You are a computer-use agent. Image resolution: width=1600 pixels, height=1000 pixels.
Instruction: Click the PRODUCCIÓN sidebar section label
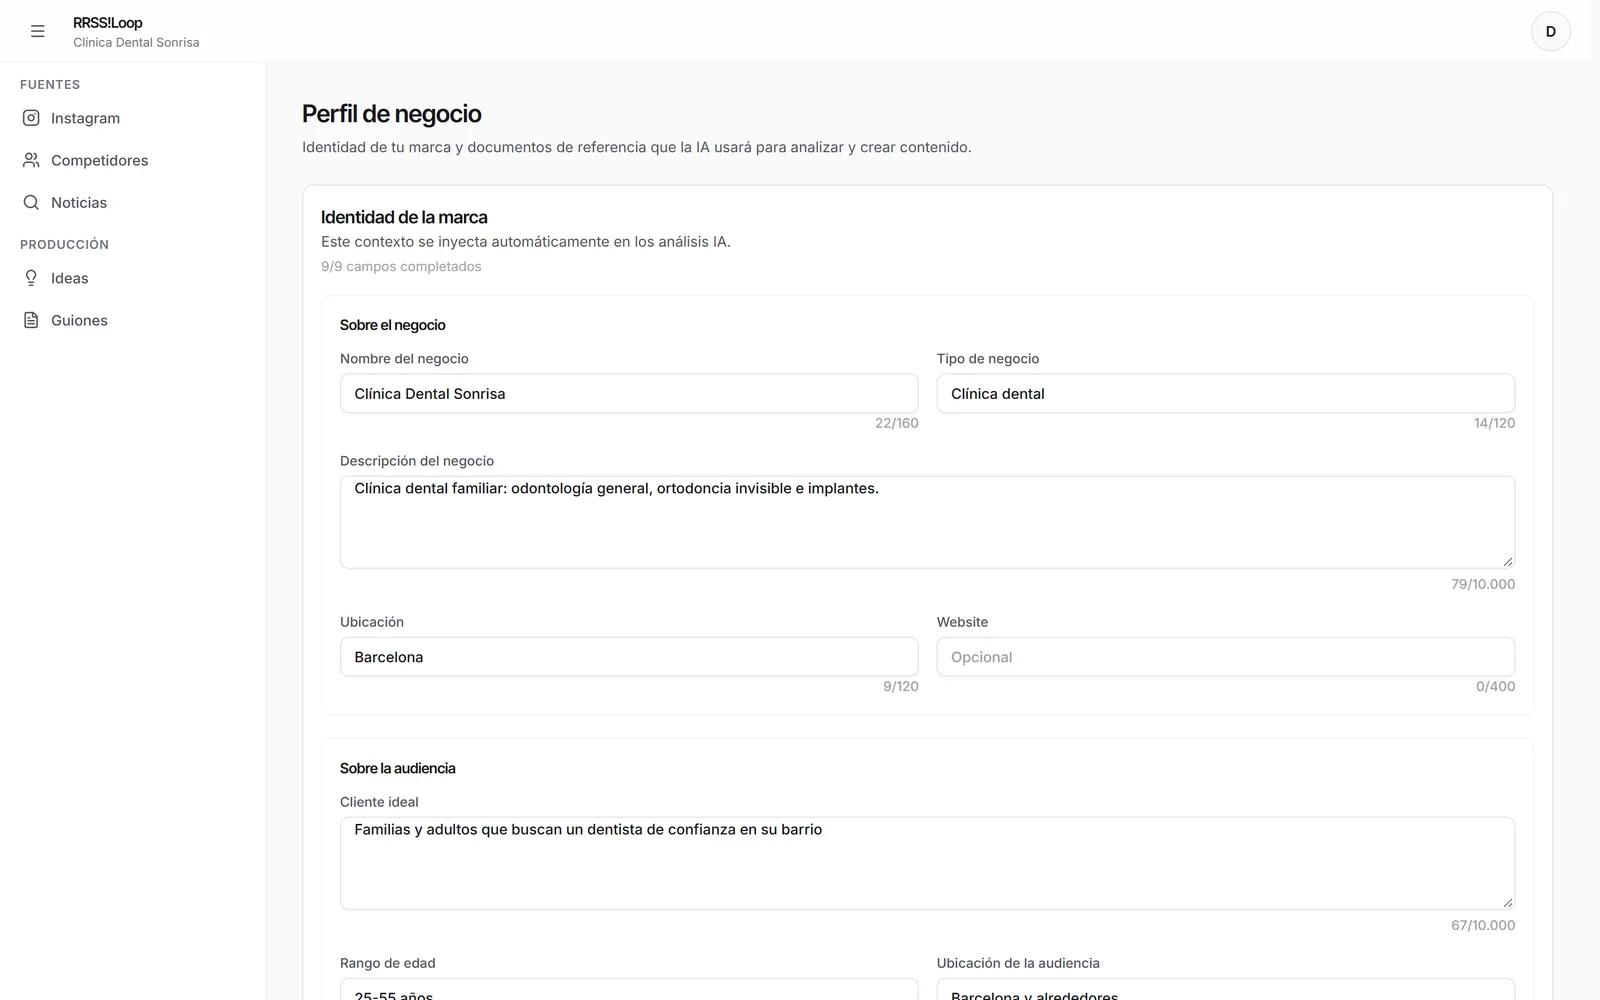click(64, 244)
